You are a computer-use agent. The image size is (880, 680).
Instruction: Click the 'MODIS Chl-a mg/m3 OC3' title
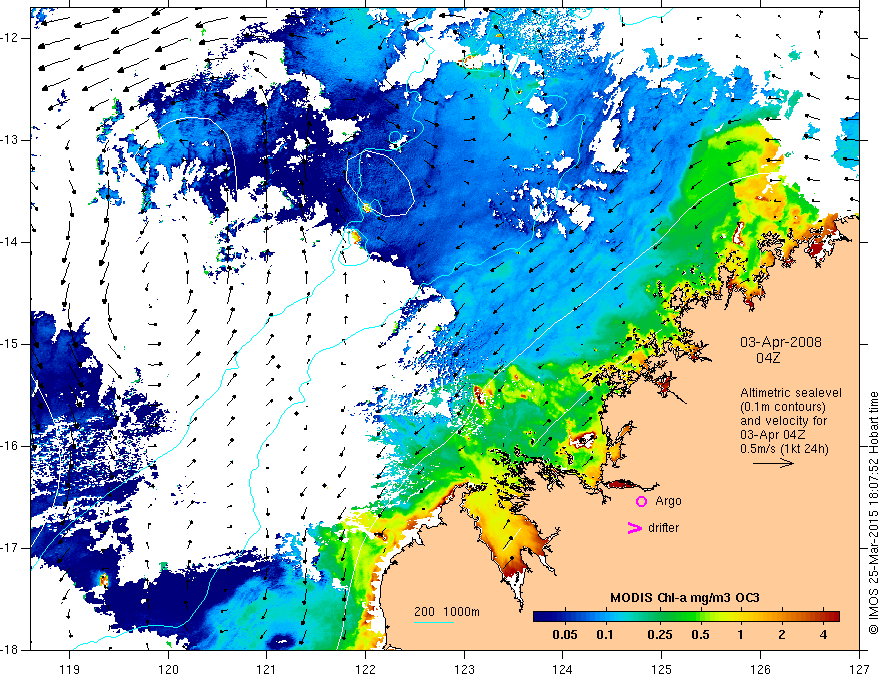685,598
